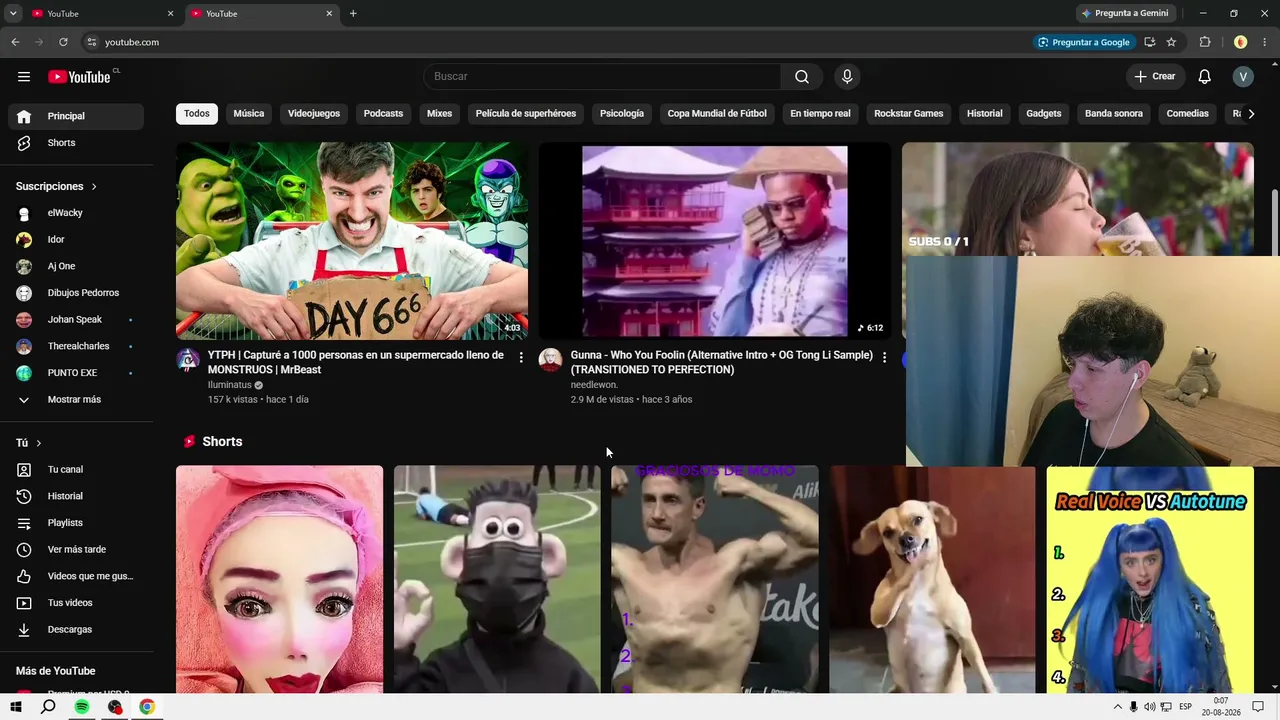Screen dimensions: 1280x720
Task: Open the dog Shorts thumbnail
Action: coord(932,579)
